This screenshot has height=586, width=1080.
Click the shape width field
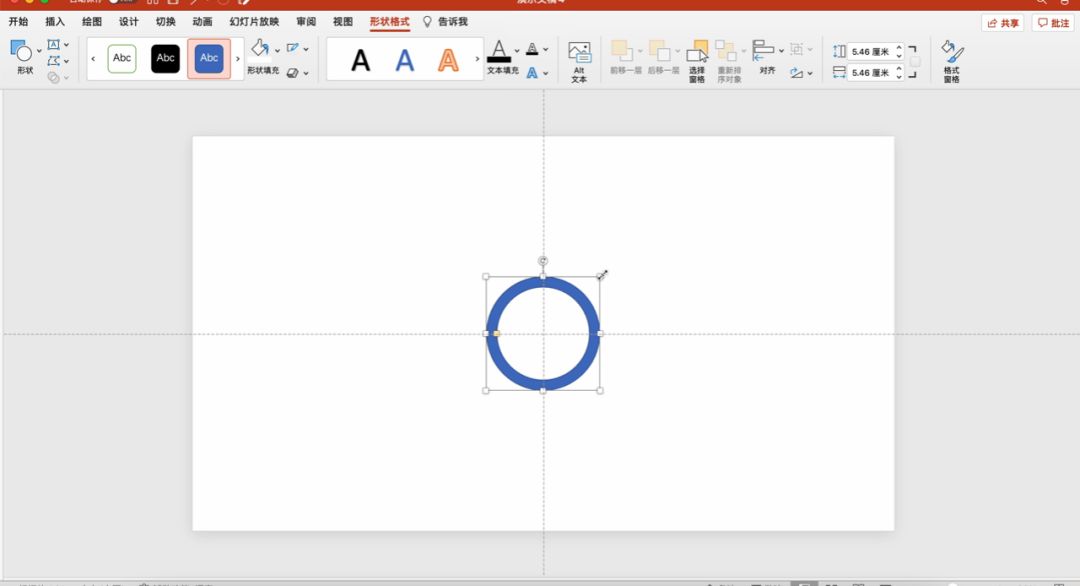pos(871,72)
